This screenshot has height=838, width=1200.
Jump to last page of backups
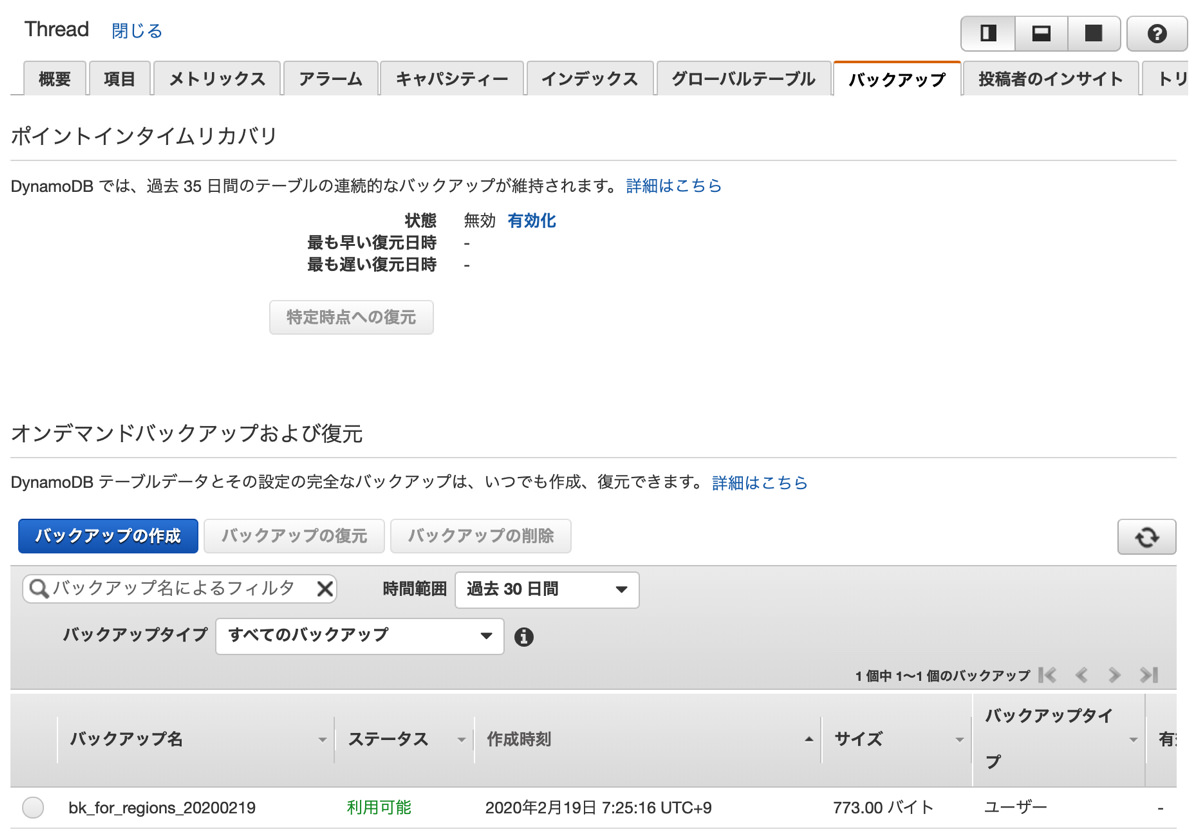[1148, 675]
